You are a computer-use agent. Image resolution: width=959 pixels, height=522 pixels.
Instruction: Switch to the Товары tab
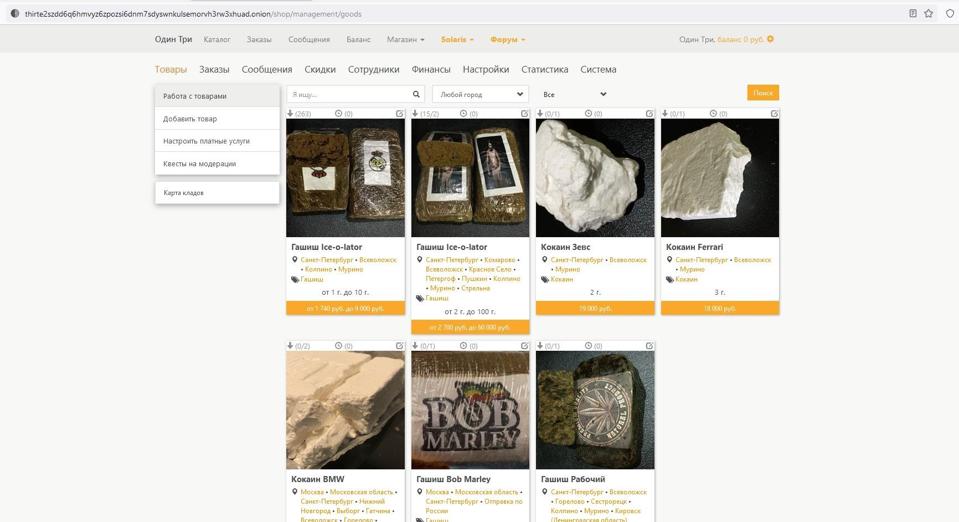pos(171,69)
